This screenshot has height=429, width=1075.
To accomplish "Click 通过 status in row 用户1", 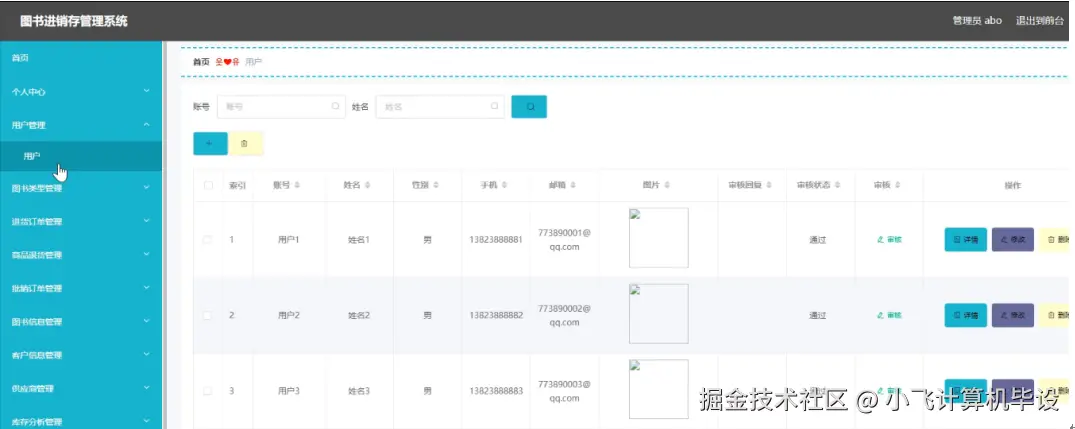I will coord(818,240).
